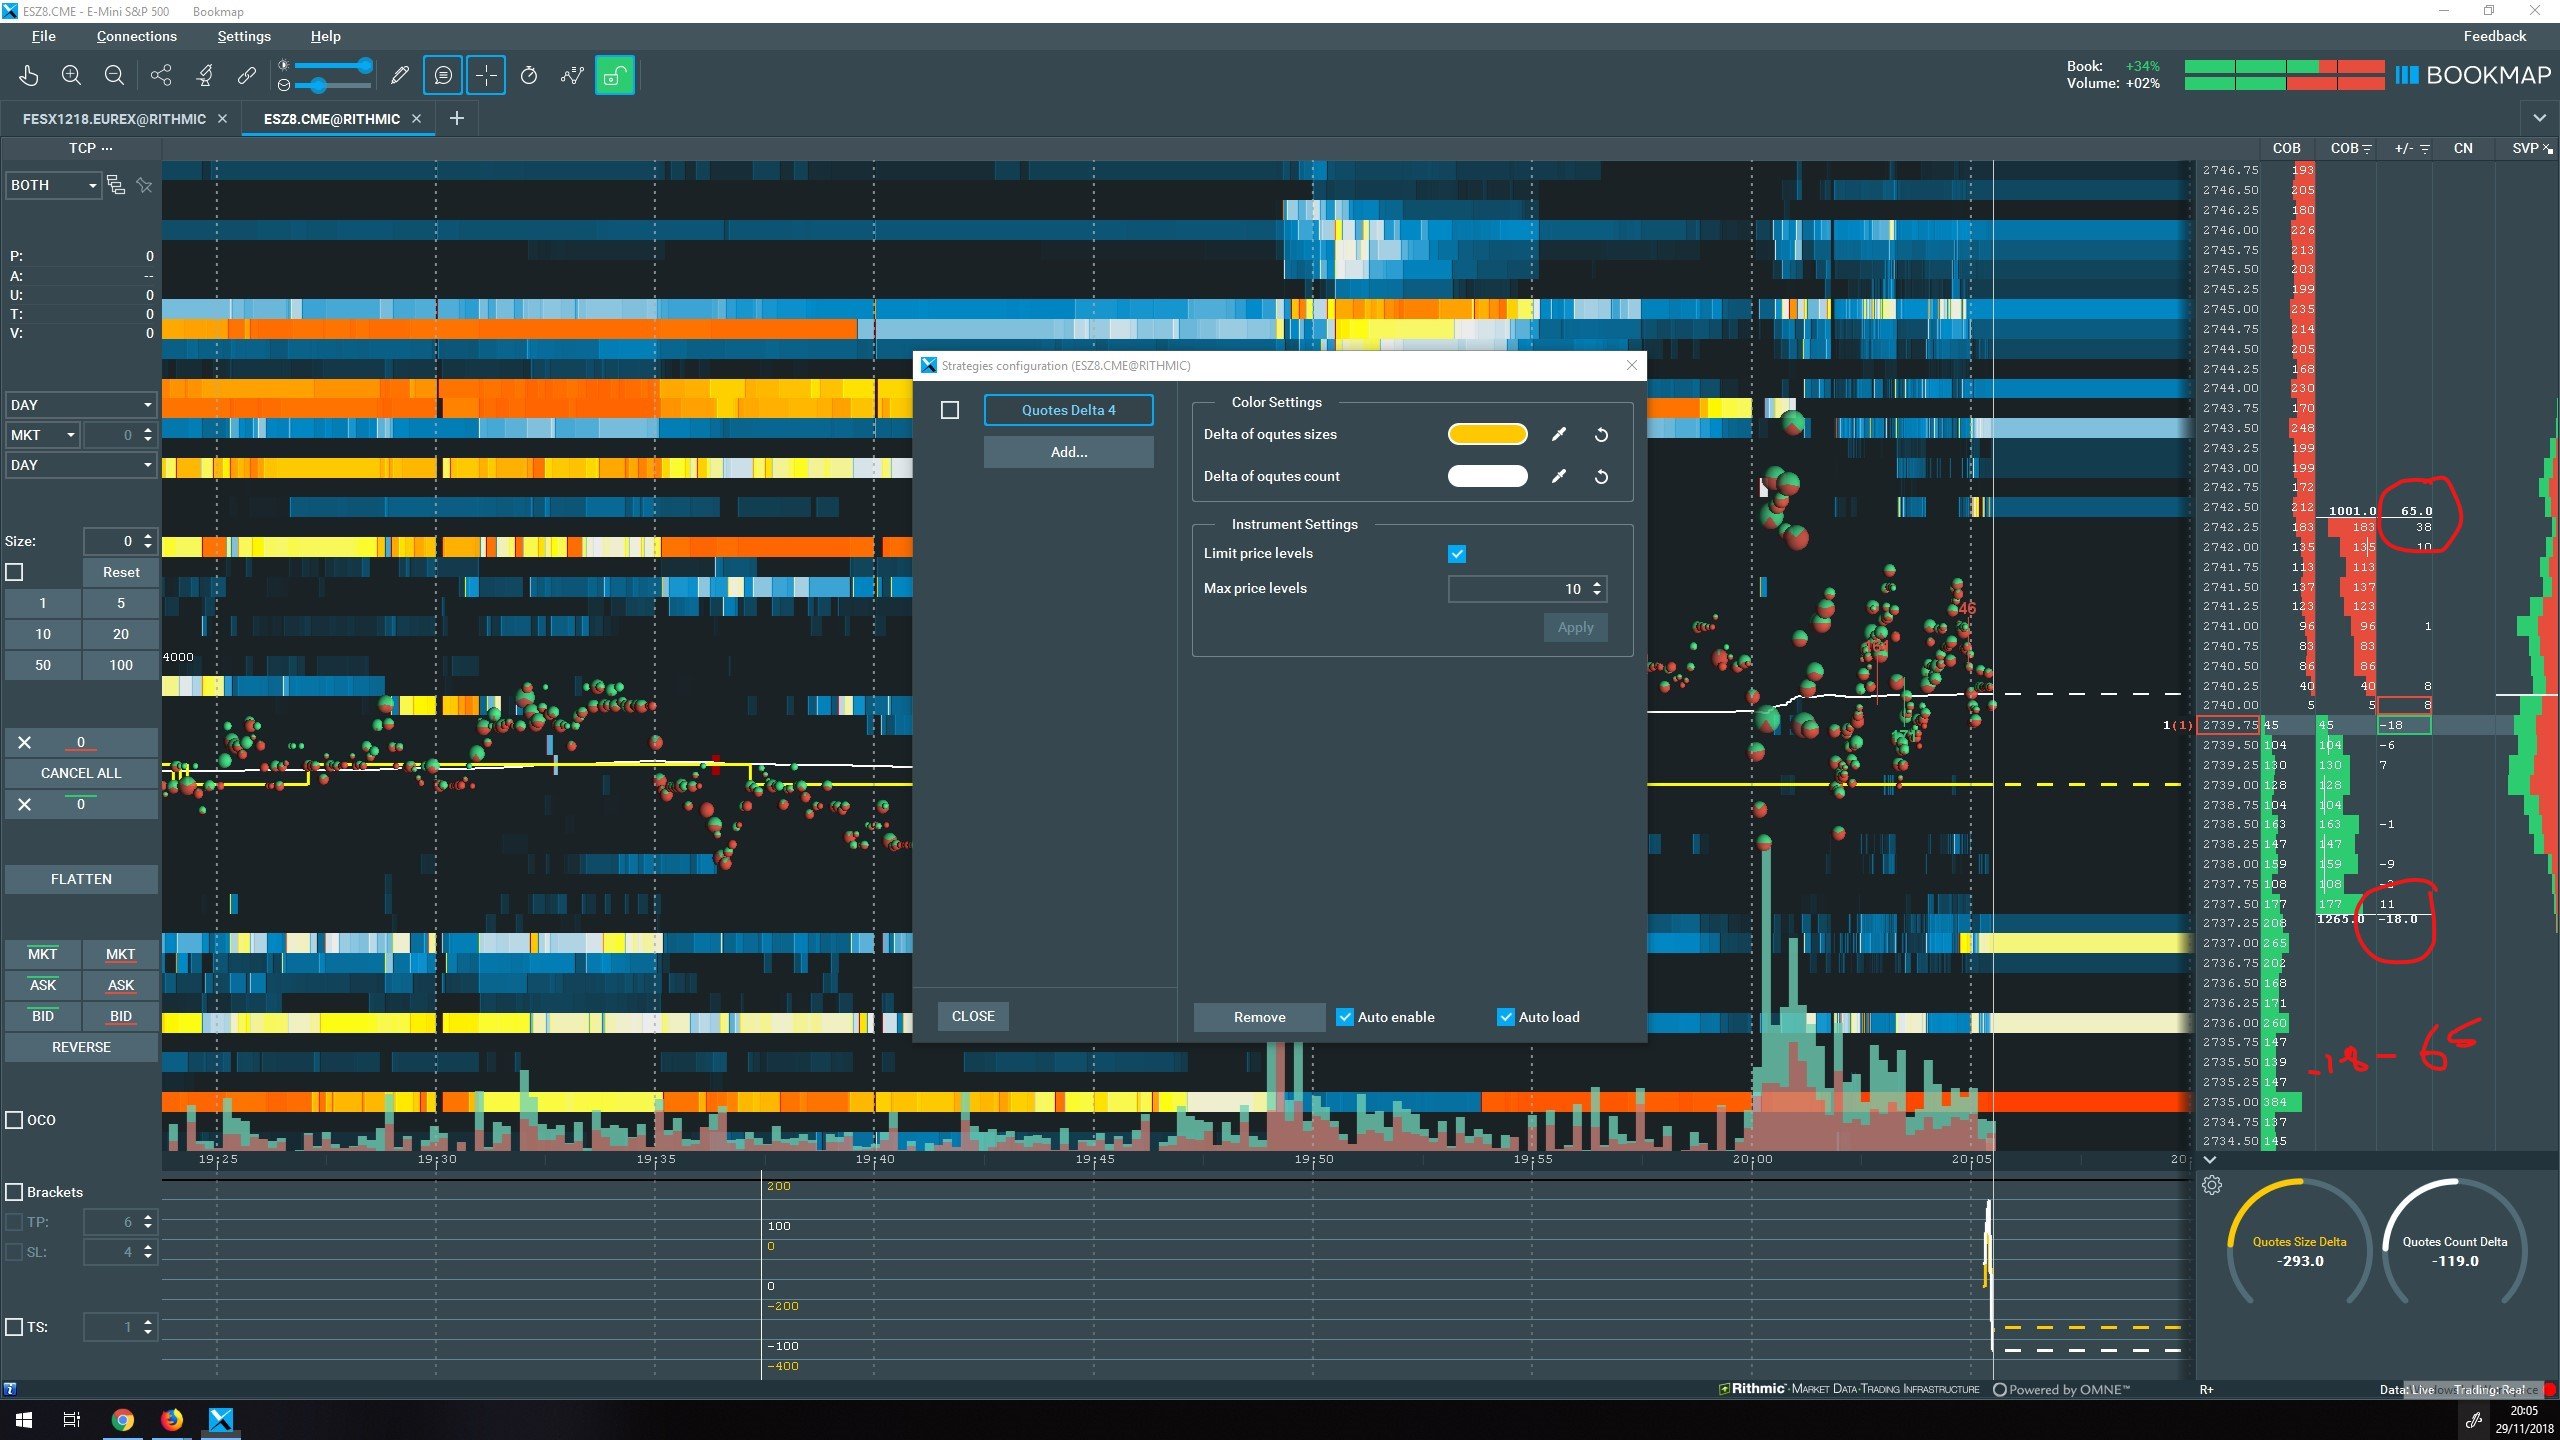The width and height of the screenshot is (2560, 1440).
Task: Click the FLATTEN button
Action: click(x=81, y=879)
